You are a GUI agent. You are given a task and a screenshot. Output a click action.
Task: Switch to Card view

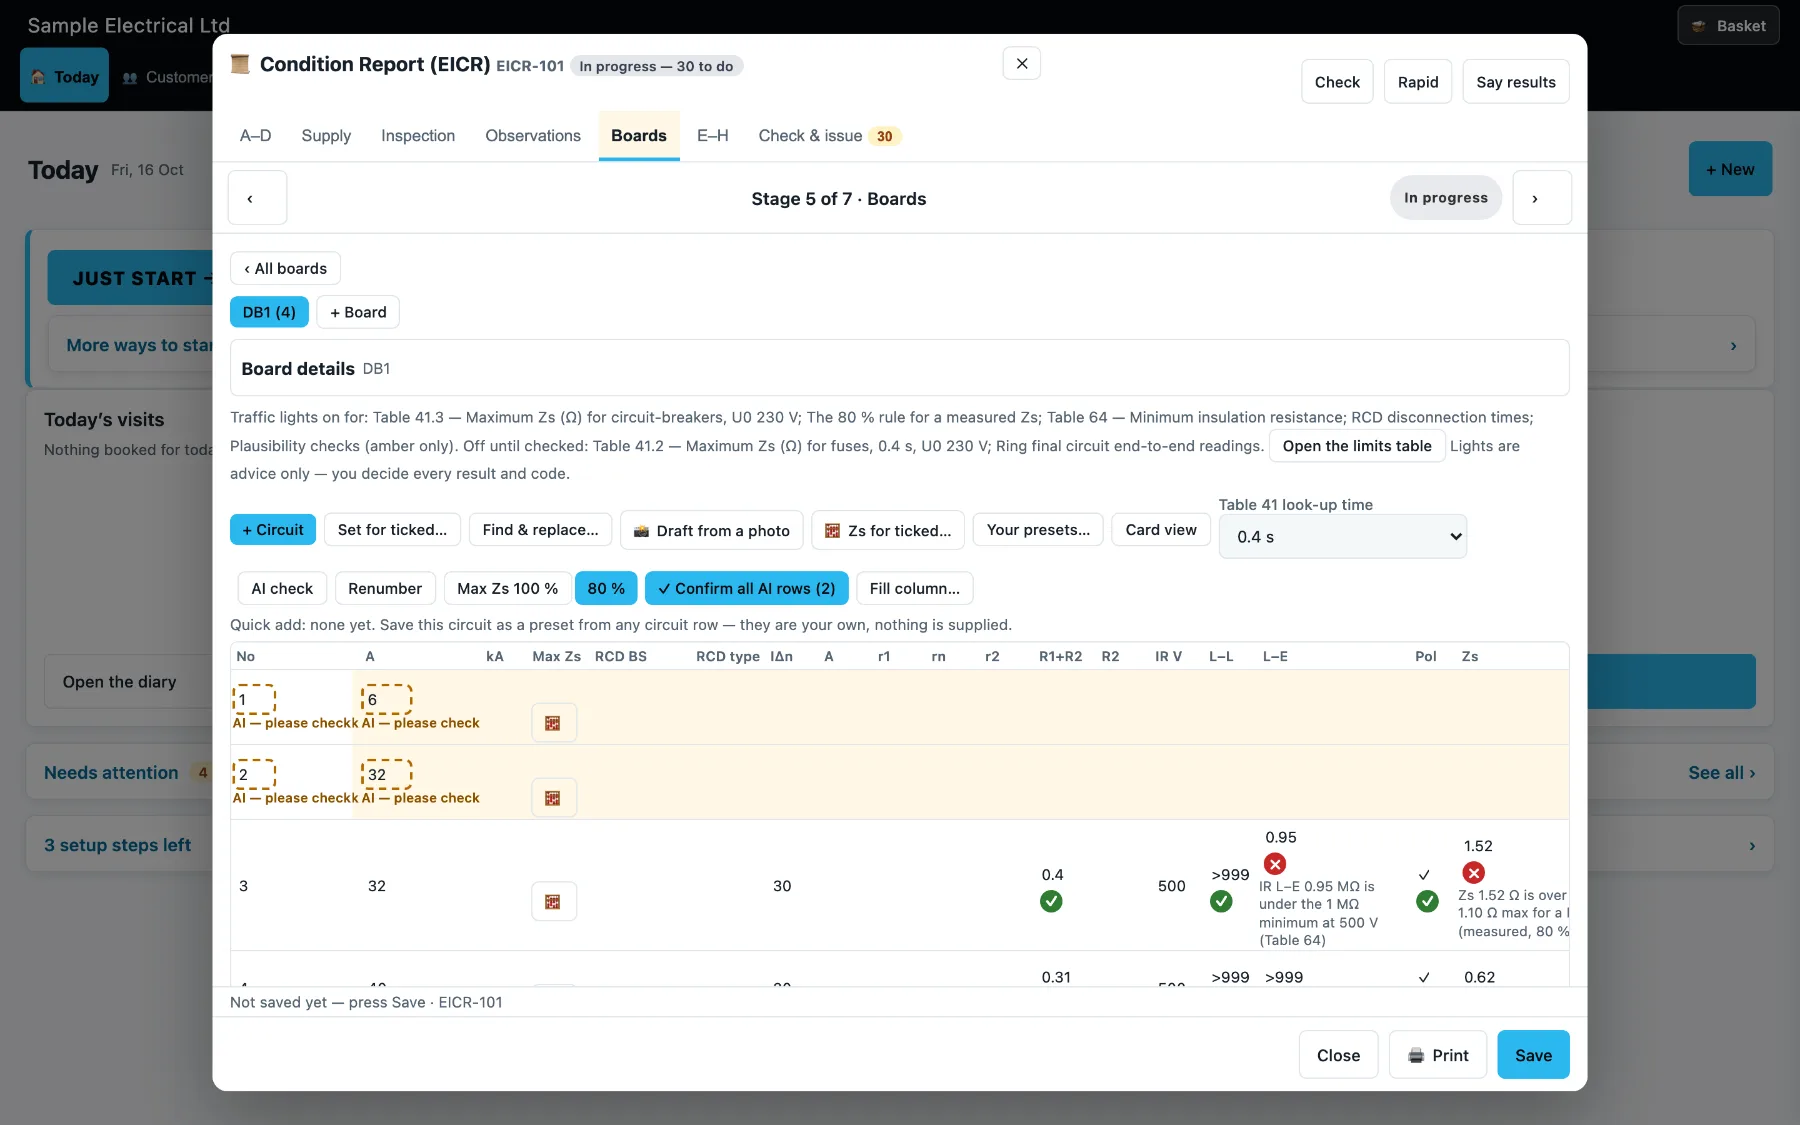[x=1161, y=530]
